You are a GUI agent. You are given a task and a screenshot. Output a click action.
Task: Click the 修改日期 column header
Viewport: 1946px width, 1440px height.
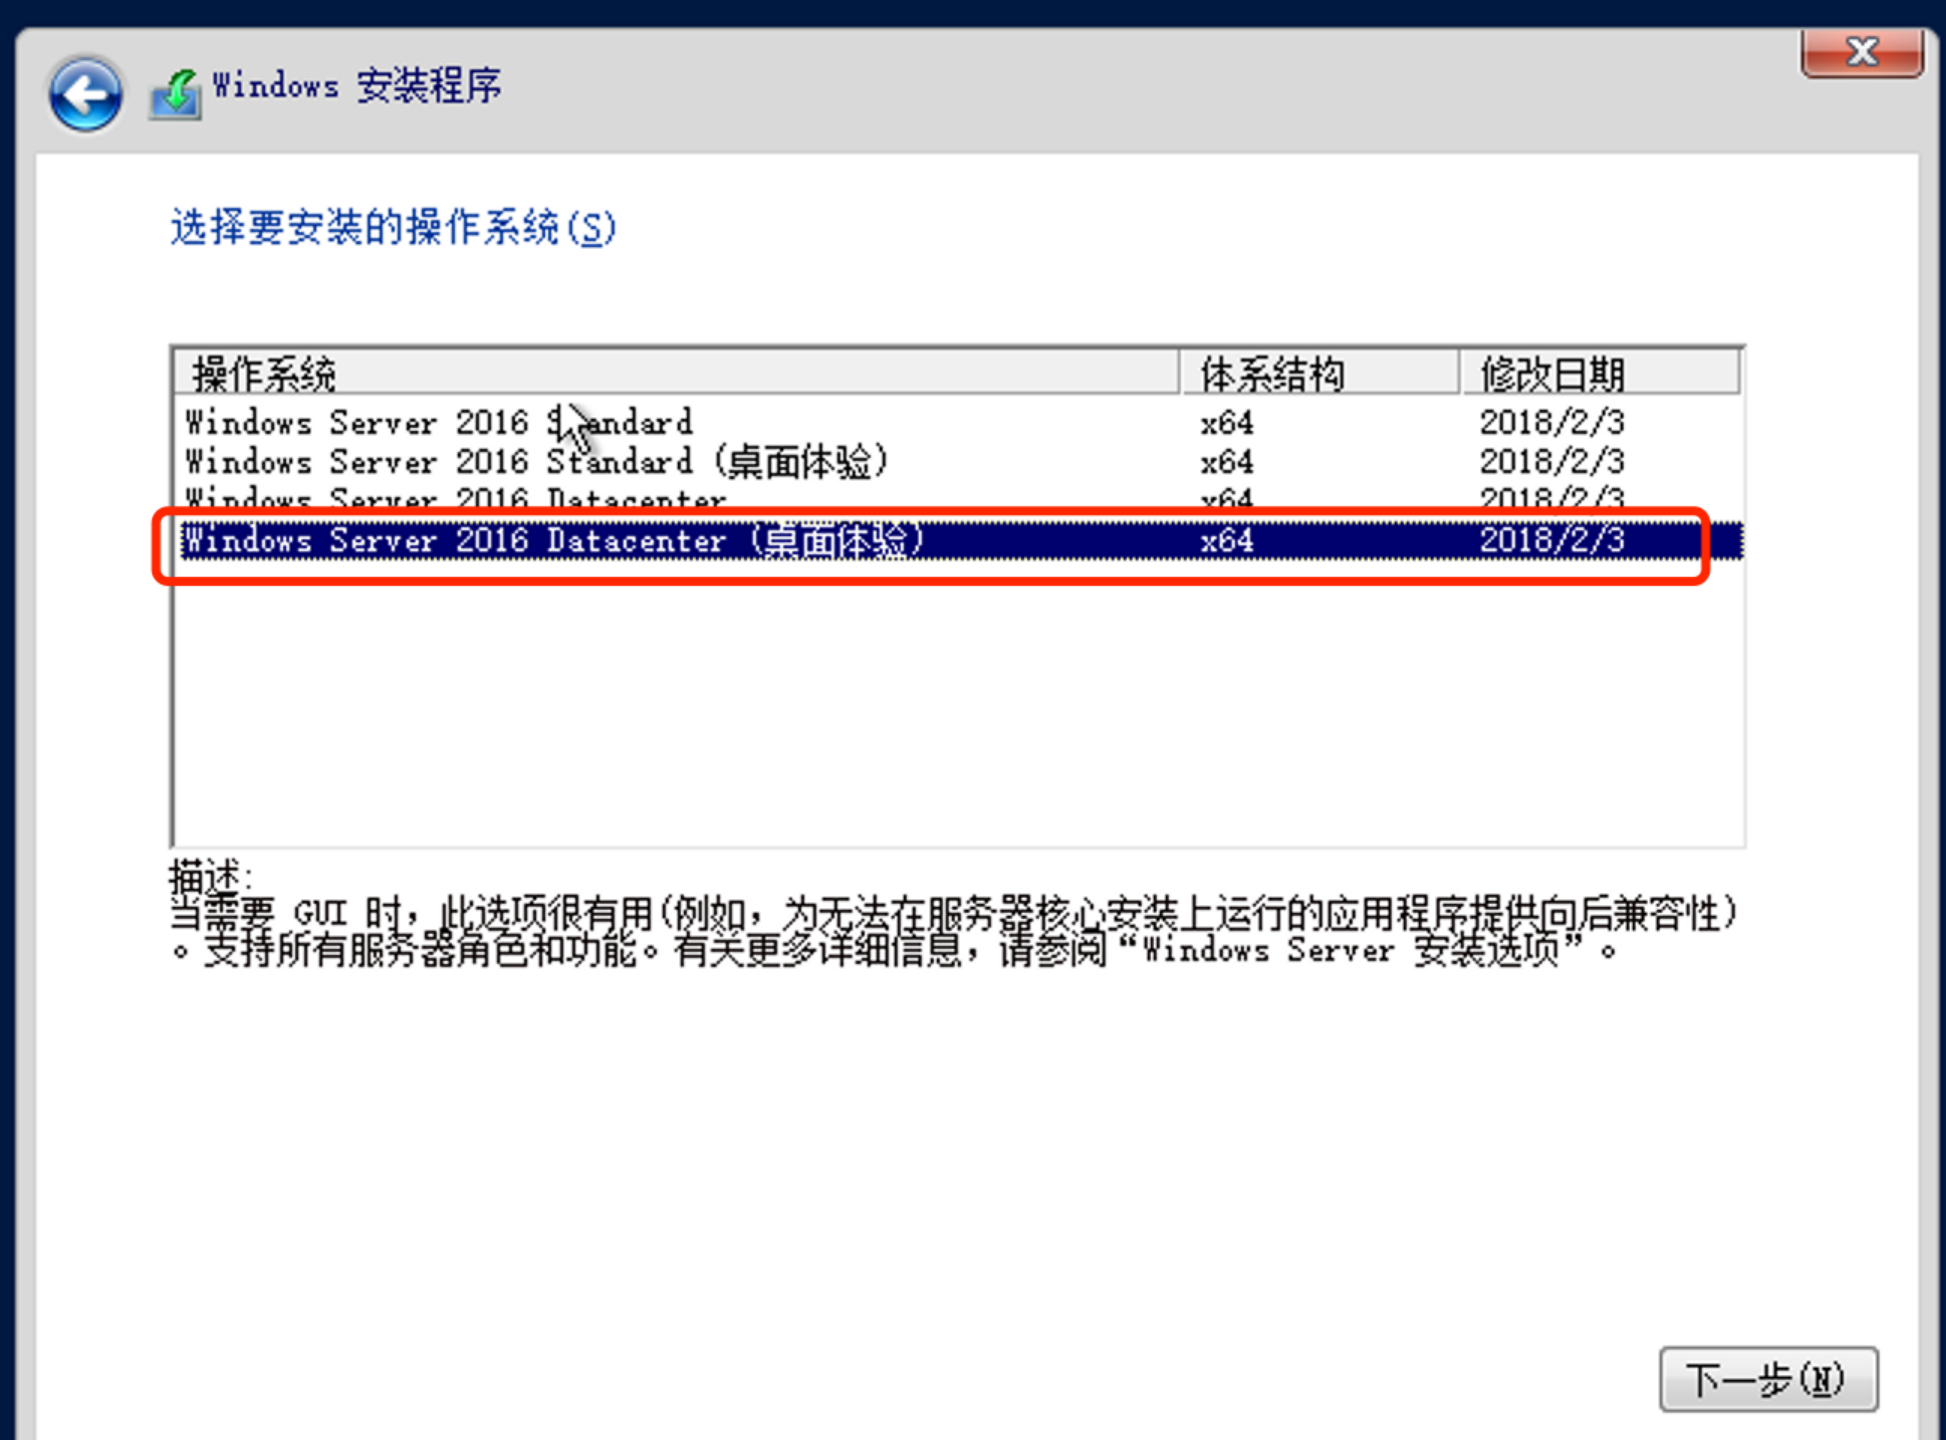point(1600,373)
